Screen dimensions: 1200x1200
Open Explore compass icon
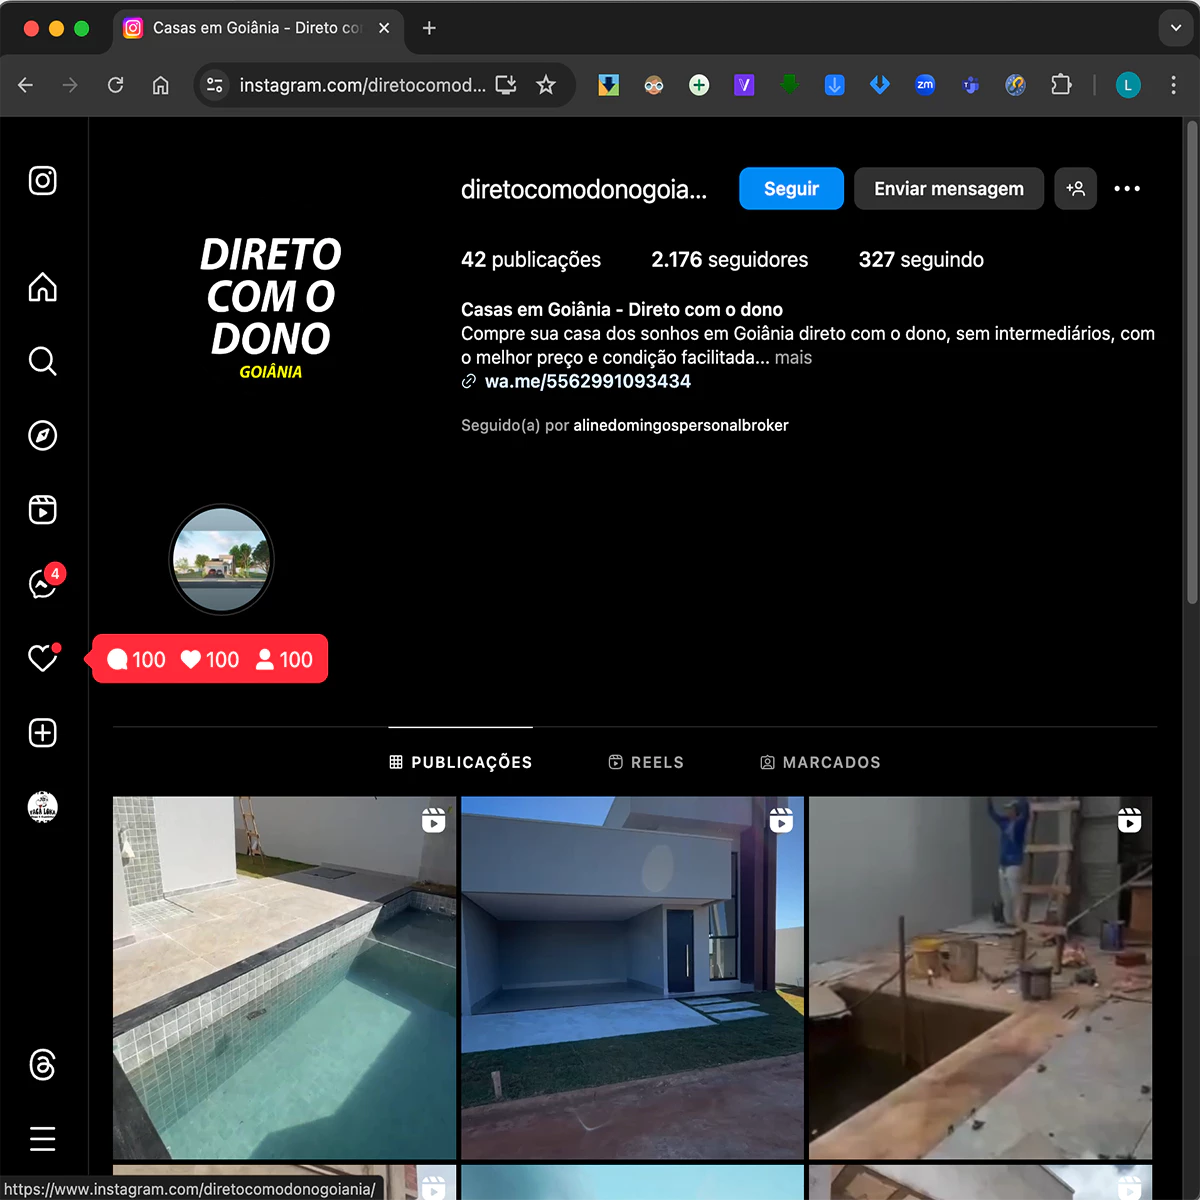[x=42, y=436]
